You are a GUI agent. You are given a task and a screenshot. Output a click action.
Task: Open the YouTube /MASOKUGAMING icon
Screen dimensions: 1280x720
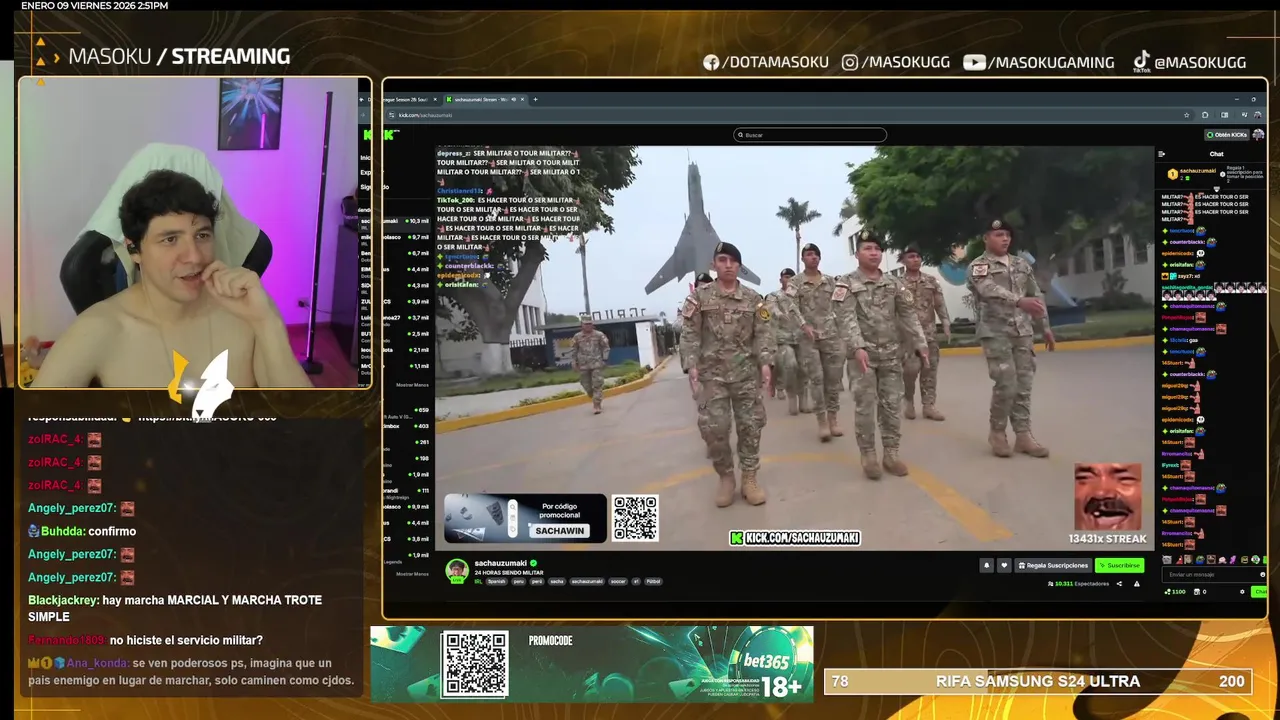pyautogui.click(x=974, y=62)
